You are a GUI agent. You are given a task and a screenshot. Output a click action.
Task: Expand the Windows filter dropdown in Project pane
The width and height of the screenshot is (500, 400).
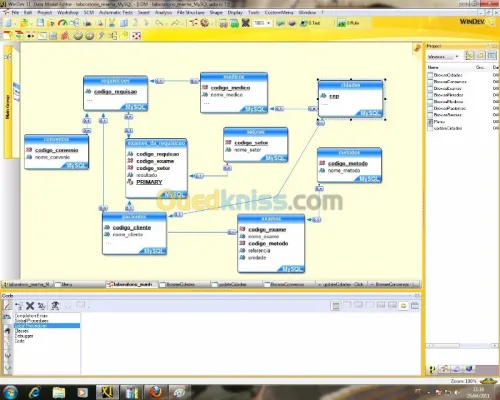[x=457, y=57]
